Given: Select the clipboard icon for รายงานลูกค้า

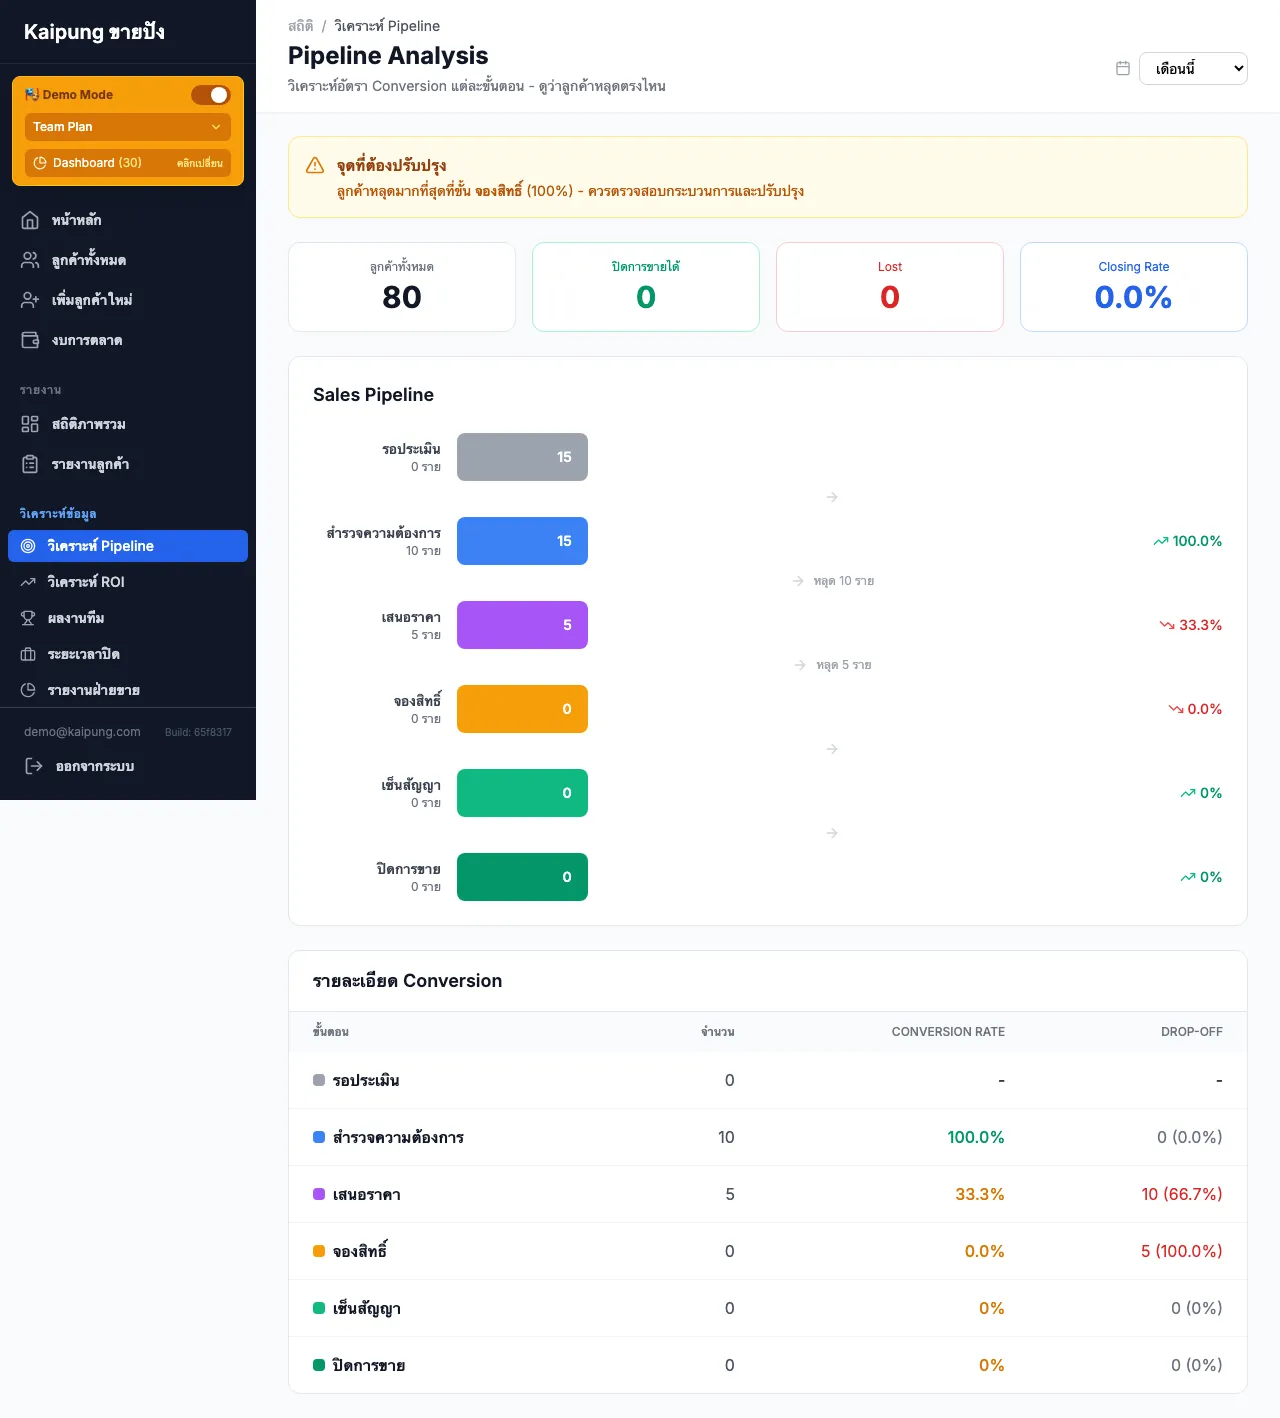Looking at the screenshot, I should (29, 464).
